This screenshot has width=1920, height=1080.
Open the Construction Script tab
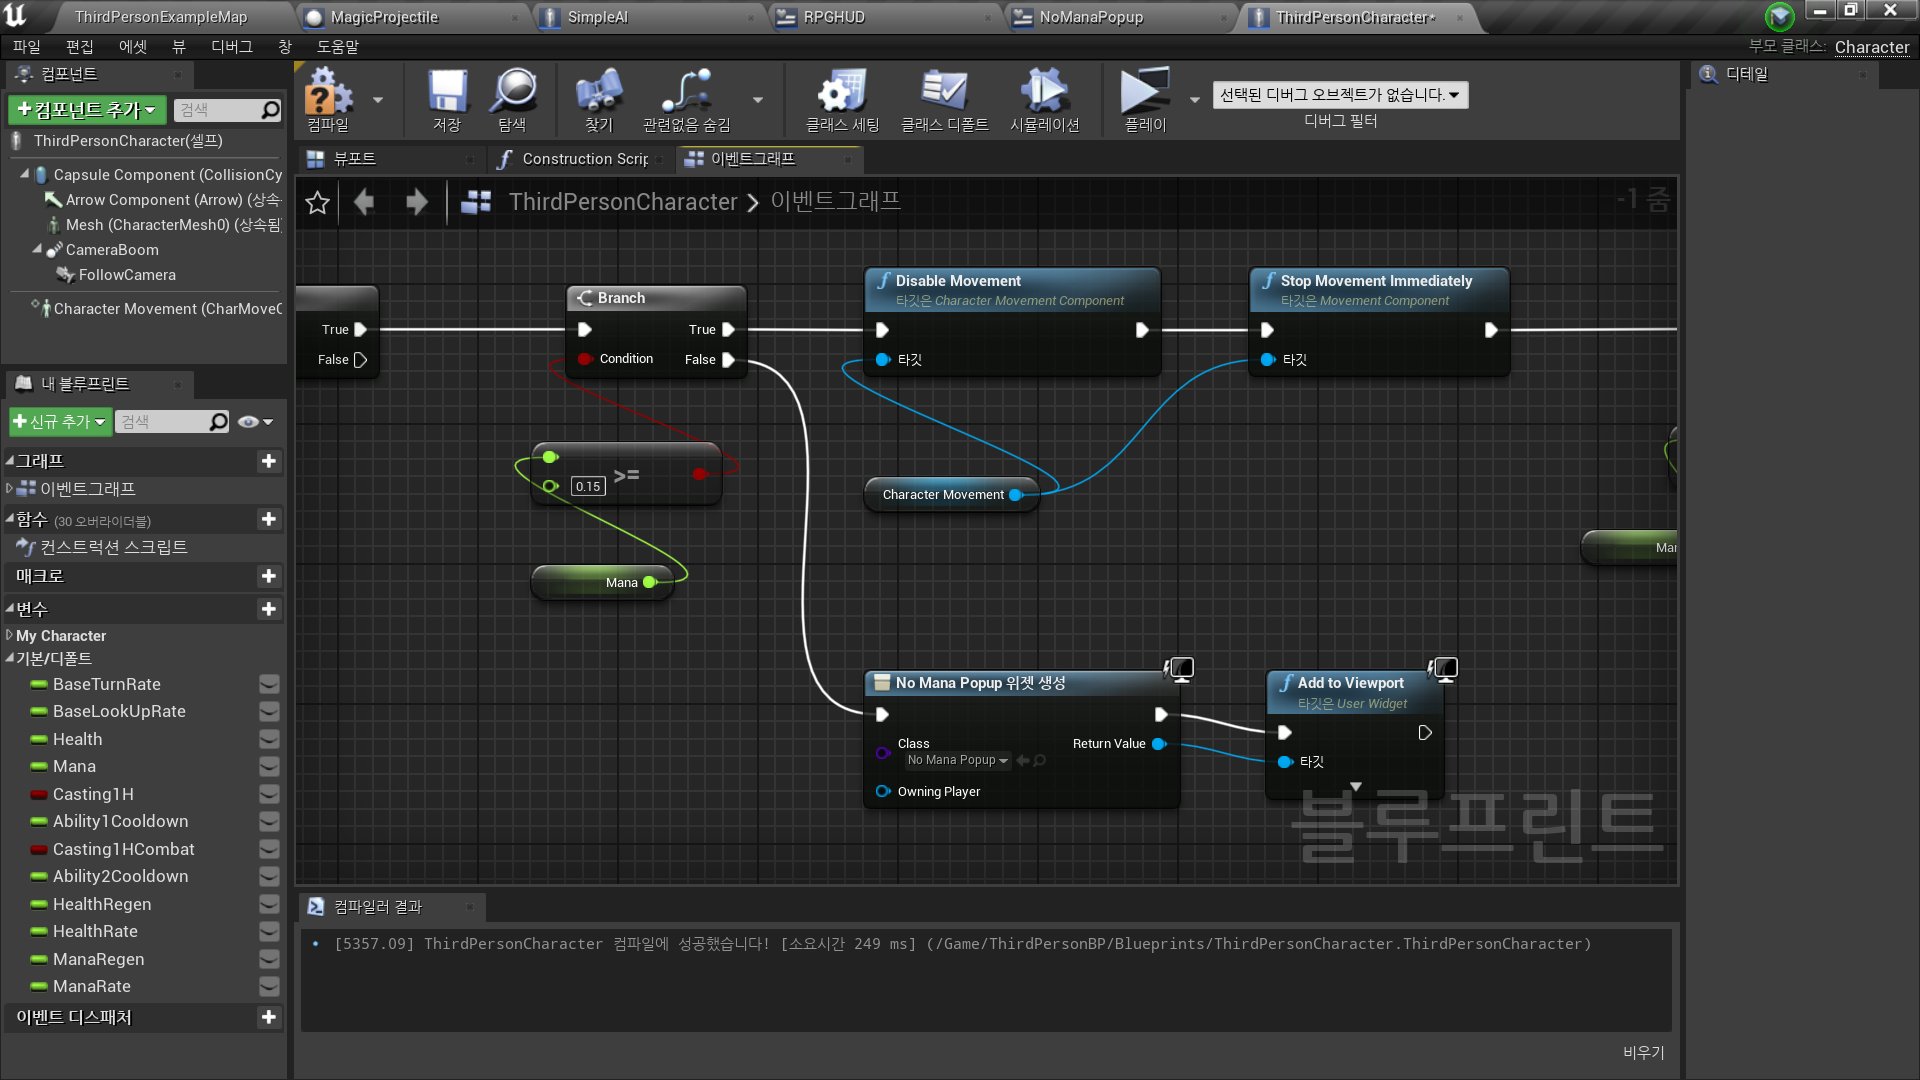click(x=583, y=159)
